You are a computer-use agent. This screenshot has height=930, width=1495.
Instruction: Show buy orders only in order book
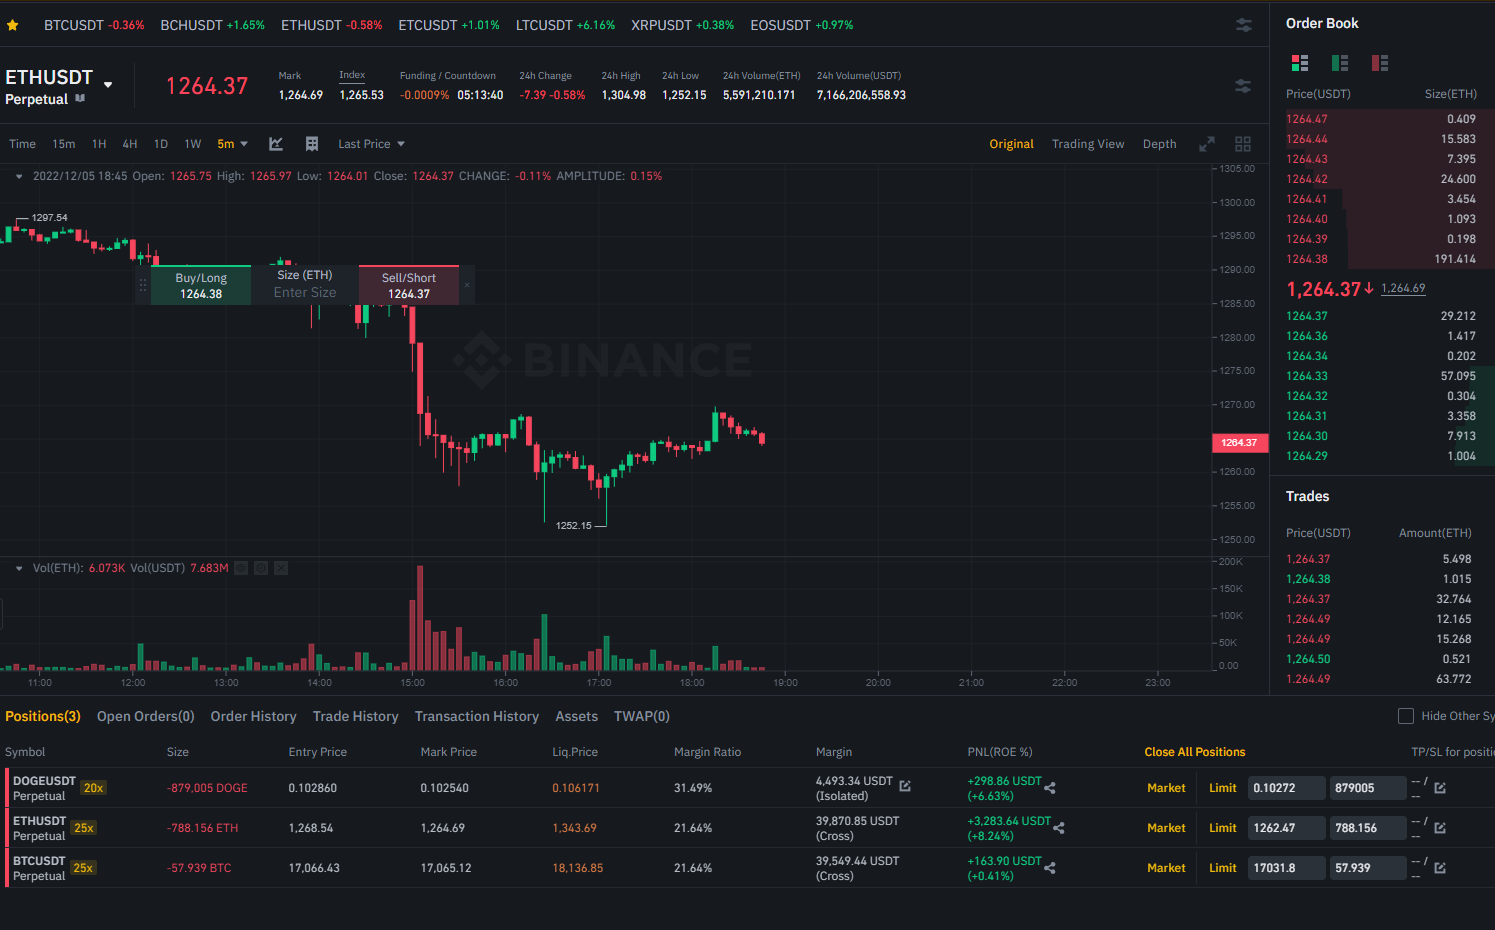point(1340,63)
